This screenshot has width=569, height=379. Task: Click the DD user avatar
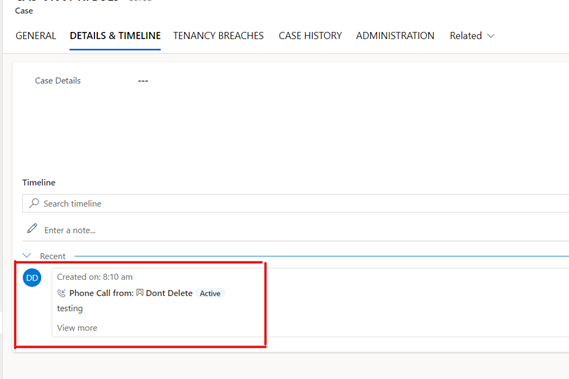32,278
